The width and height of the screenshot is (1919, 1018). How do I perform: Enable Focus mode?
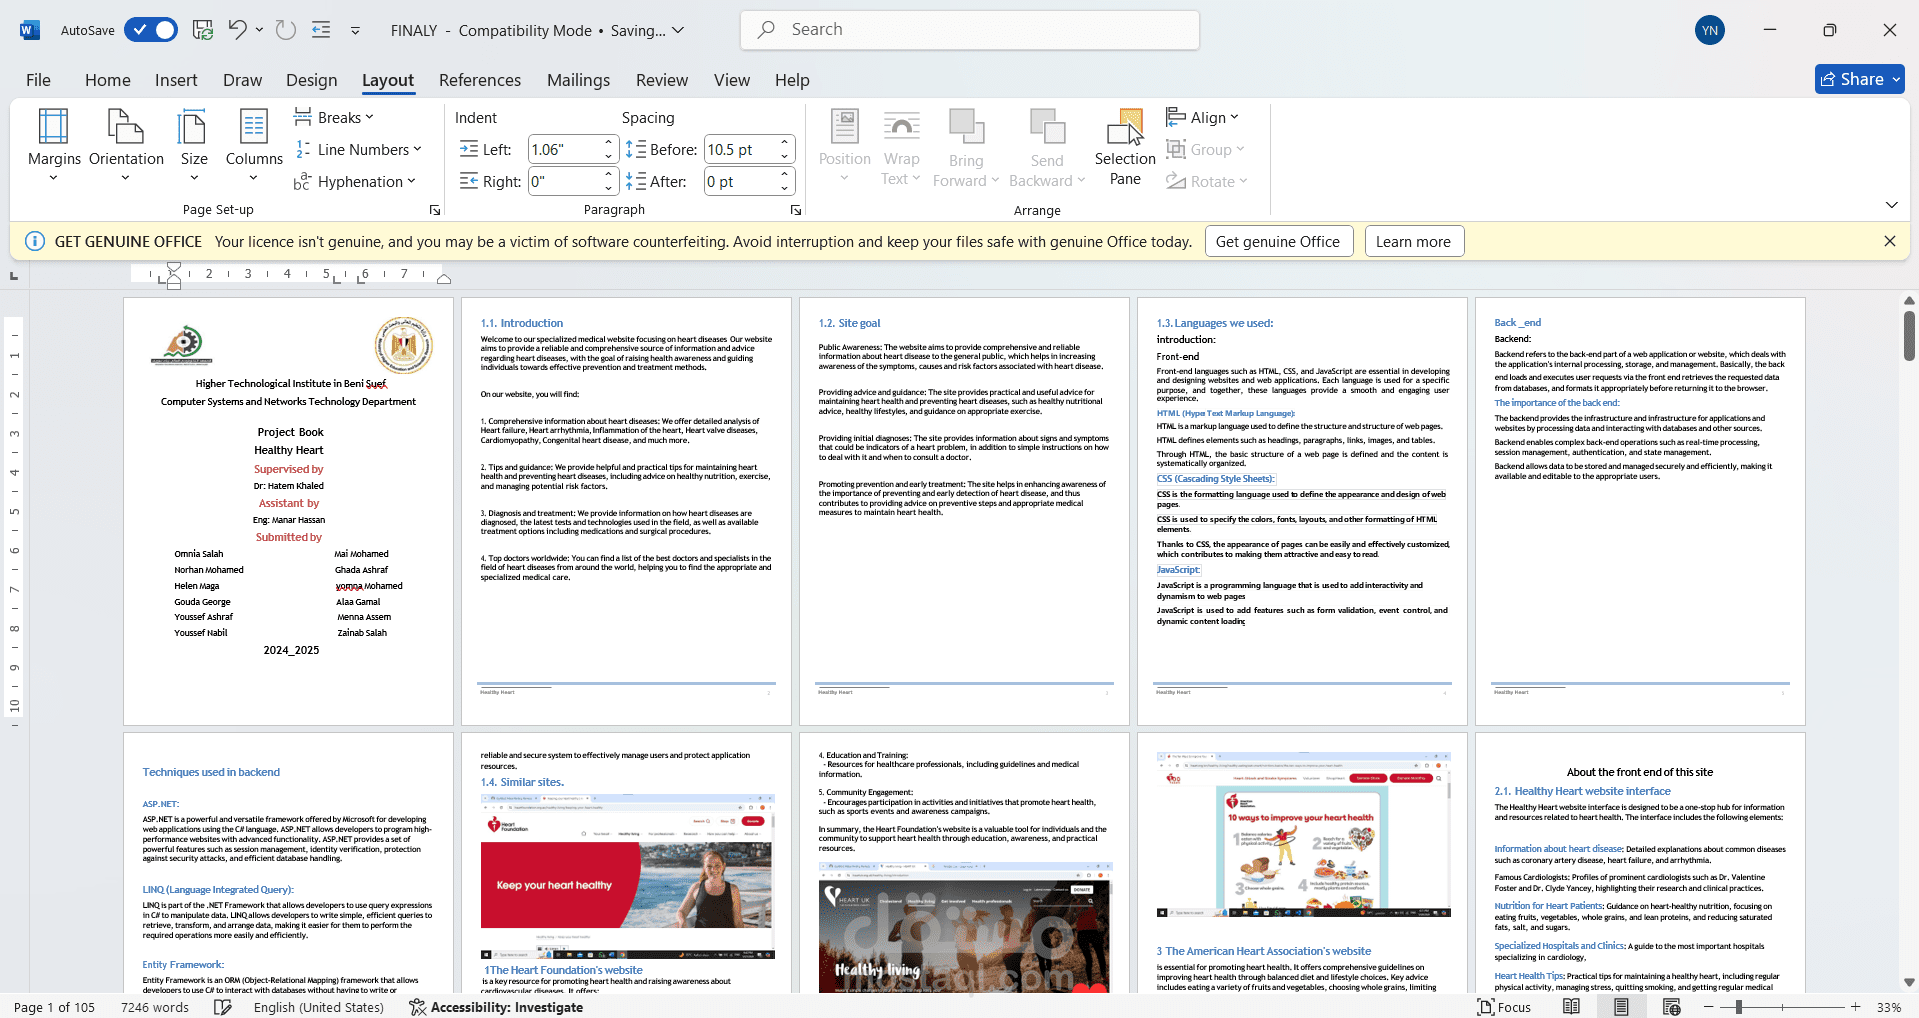[x=1504, y=1007]
